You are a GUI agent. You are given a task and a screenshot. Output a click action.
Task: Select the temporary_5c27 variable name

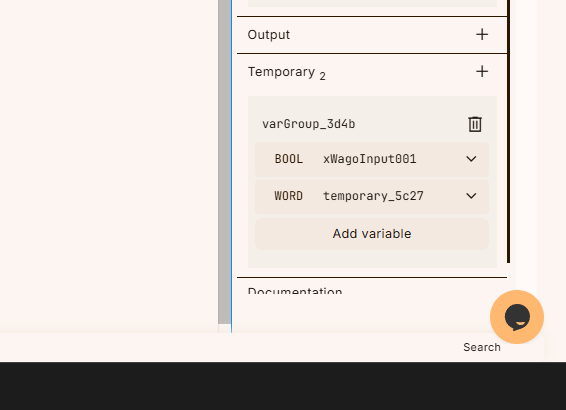(373, 196)
